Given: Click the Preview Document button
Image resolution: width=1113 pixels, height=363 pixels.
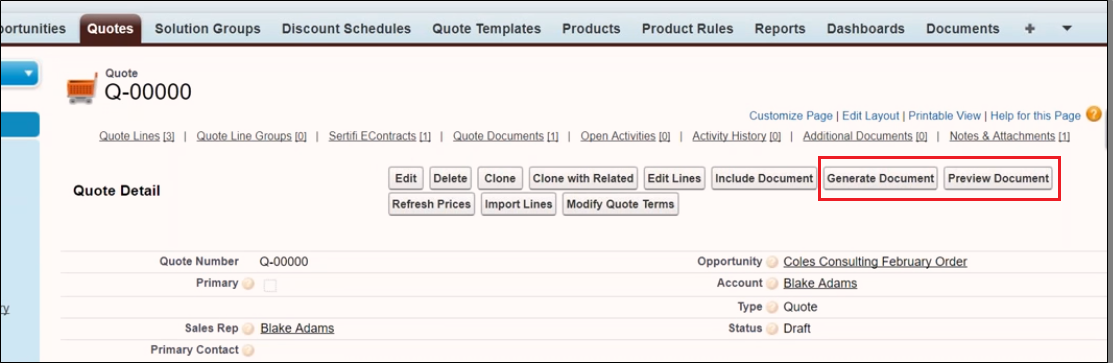Looking at the screenshot, I should (998, 178).
